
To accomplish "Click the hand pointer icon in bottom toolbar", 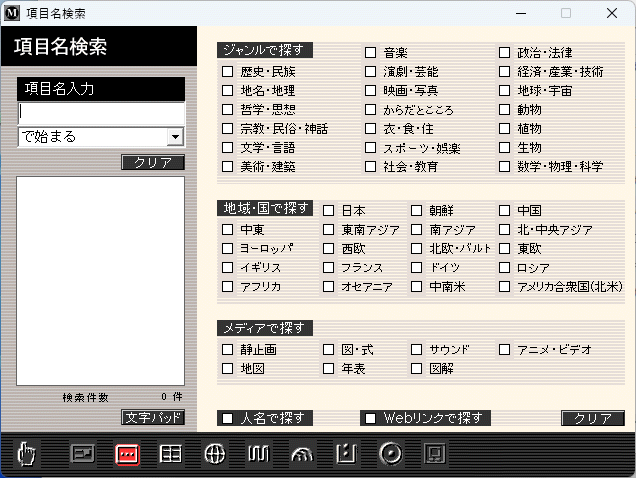I will (26, 455).
